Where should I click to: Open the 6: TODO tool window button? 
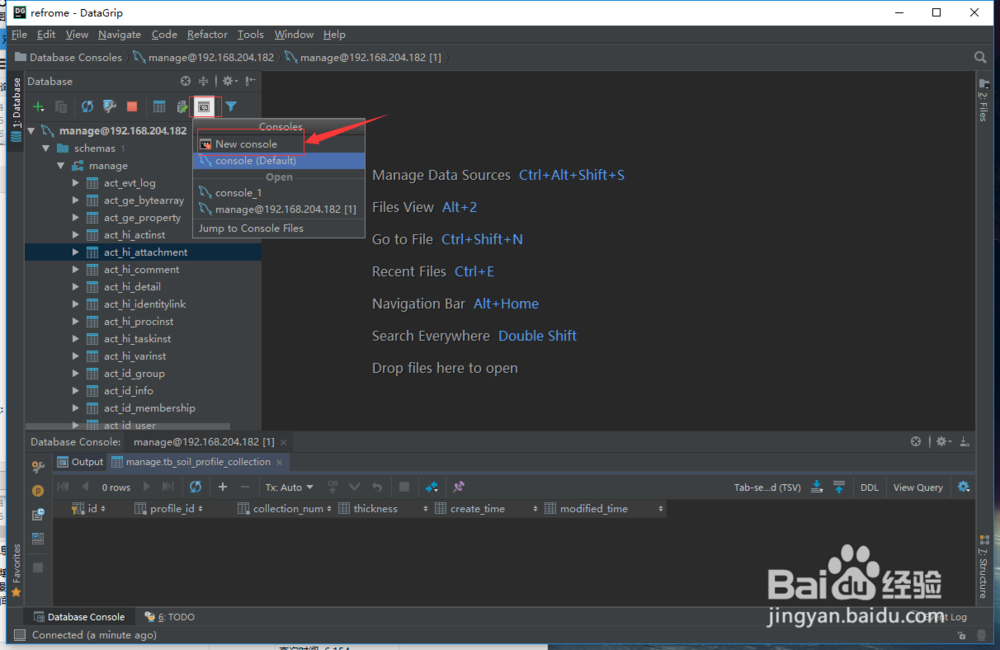point(170,617)
